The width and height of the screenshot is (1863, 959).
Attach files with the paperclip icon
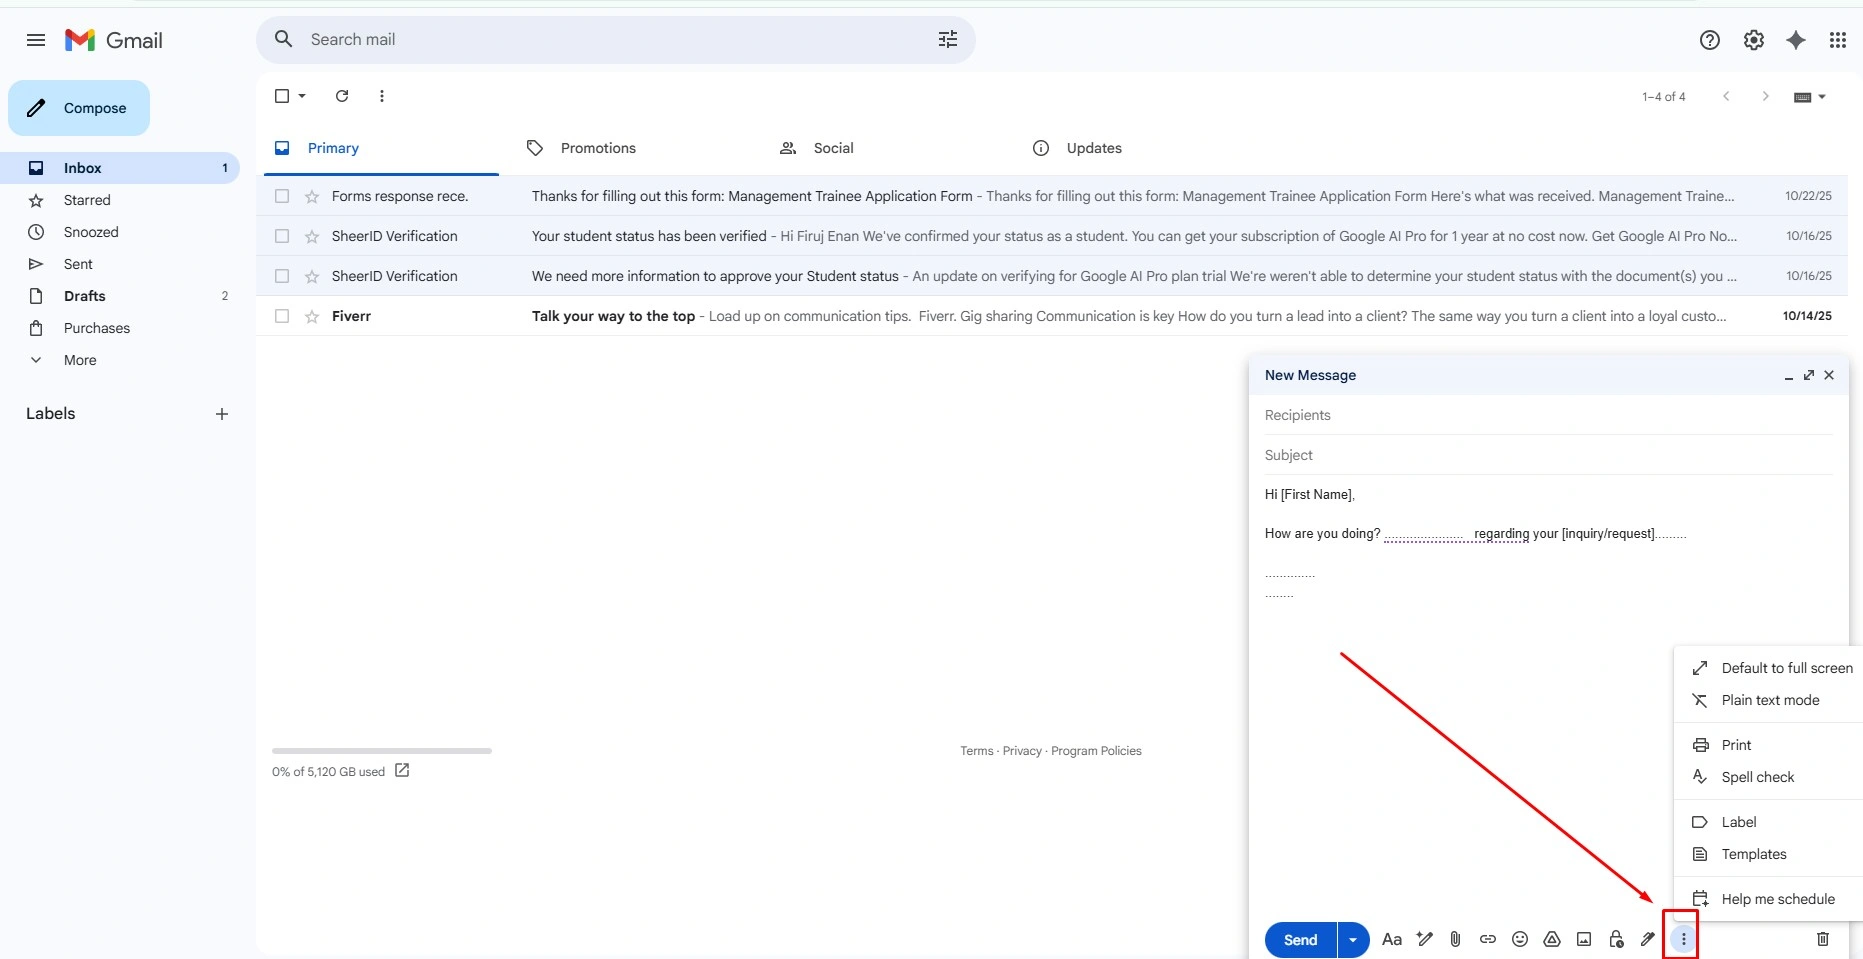click(1456, 939)
